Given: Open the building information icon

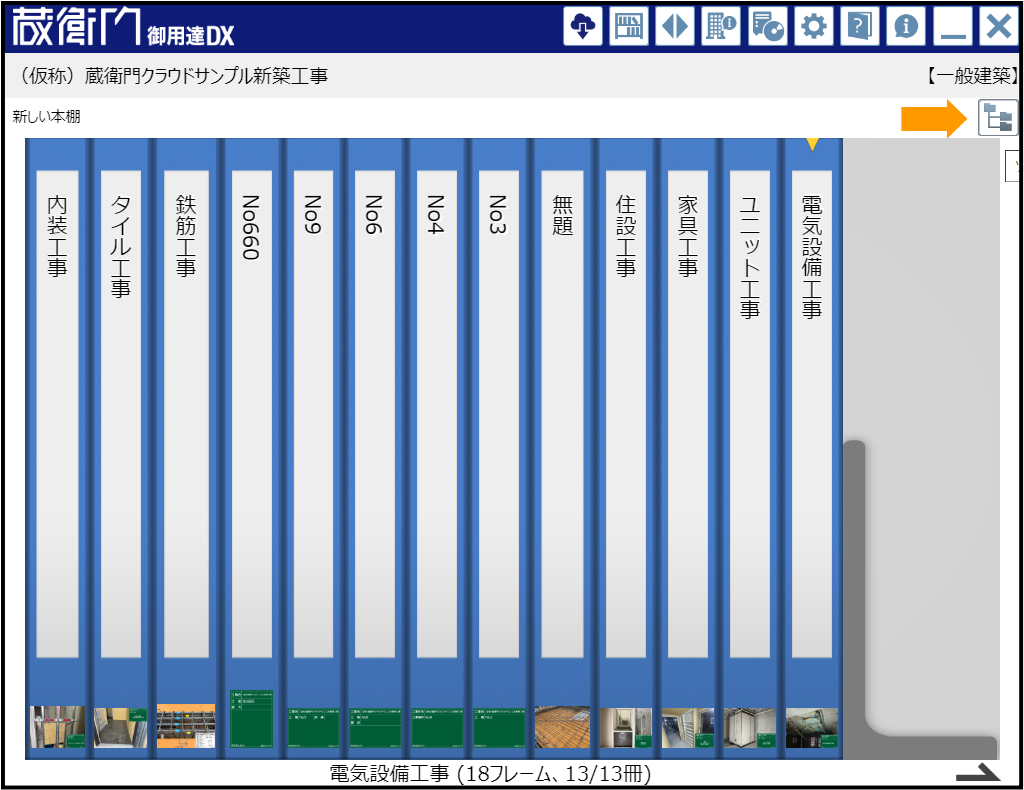Looking at the screenshot, I should click(x=721, y=26).
